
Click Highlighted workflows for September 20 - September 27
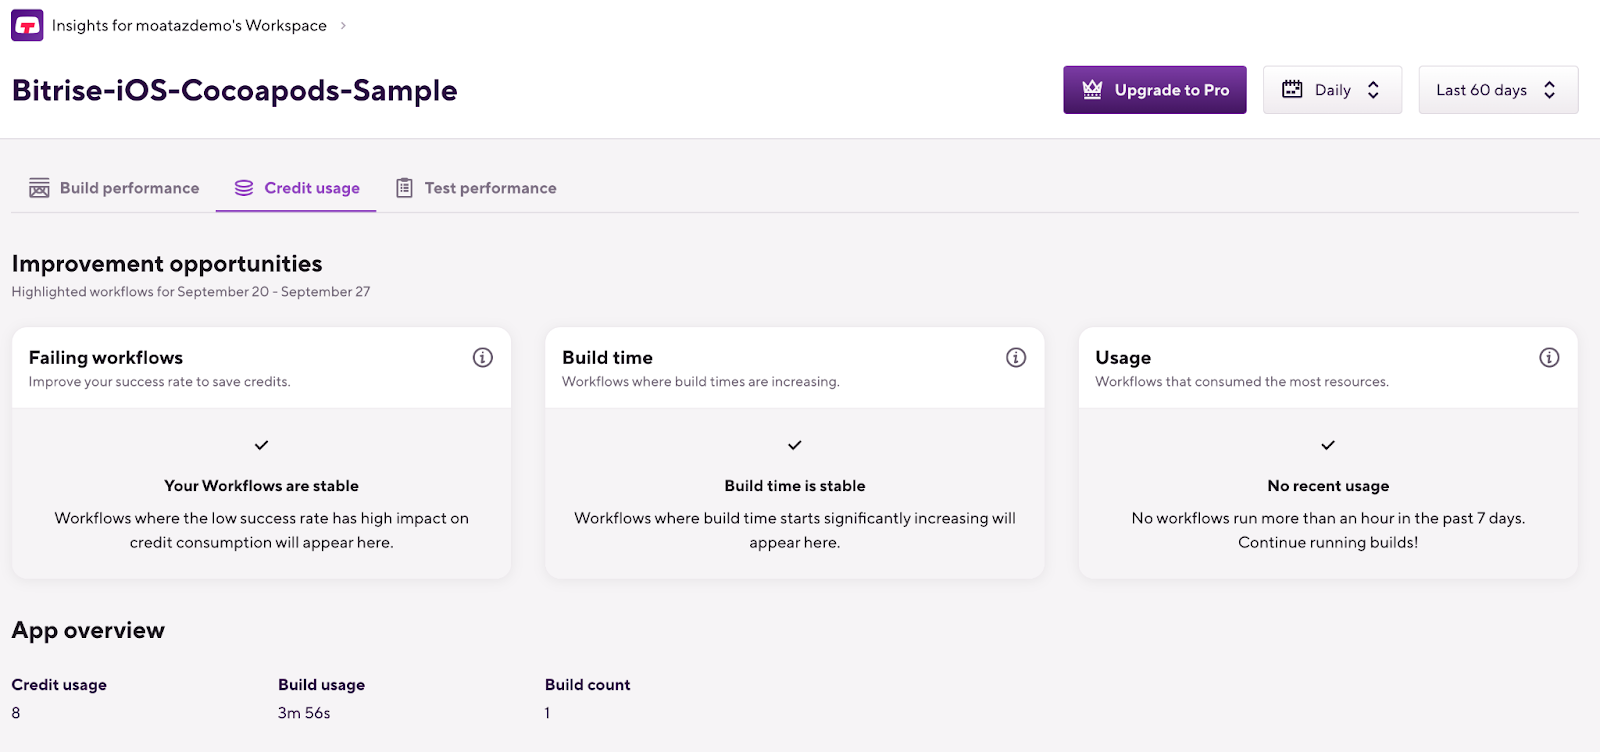pos(191,292)
